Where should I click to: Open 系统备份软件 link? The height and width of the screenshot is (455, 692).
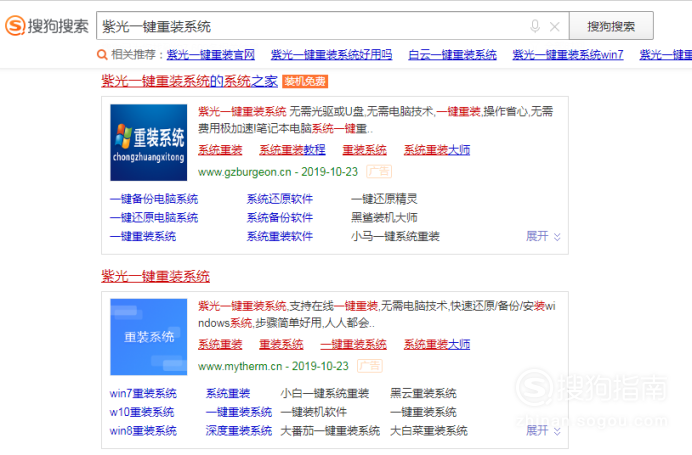[x=280, y=218]
